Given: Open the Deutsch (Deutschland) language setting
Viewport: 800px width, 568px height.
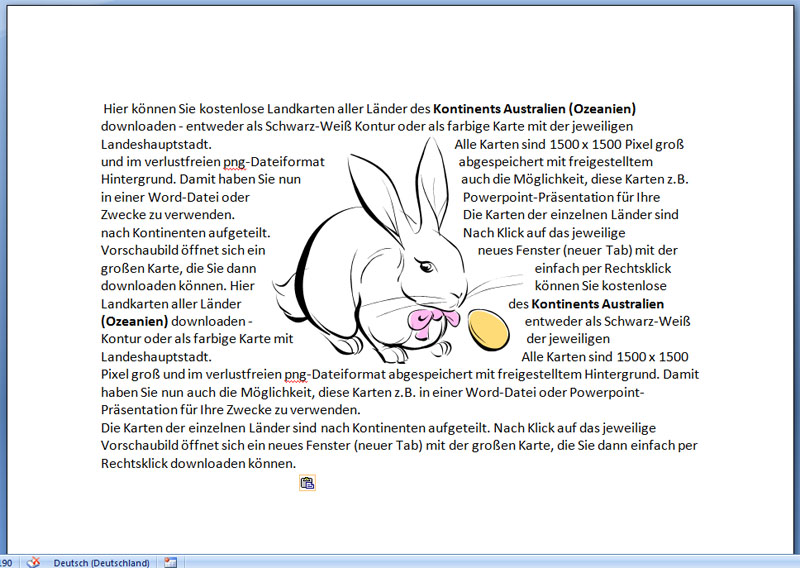Looking at the screenshot, I should tap(101, 562).
